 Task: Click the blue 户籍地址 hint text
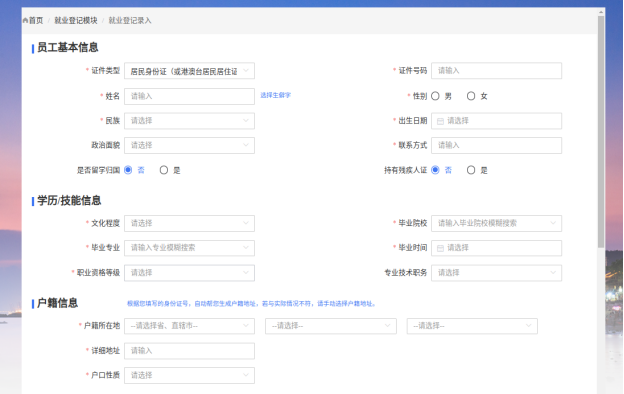click(x=251, y=304)
